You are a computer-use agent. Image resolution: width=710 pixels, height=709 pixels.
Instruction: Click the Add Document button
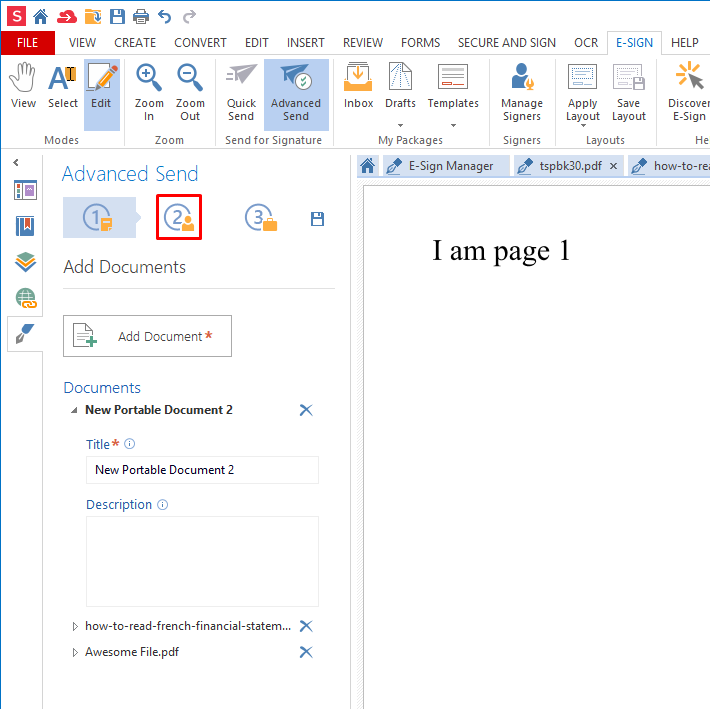pos(147,336)
